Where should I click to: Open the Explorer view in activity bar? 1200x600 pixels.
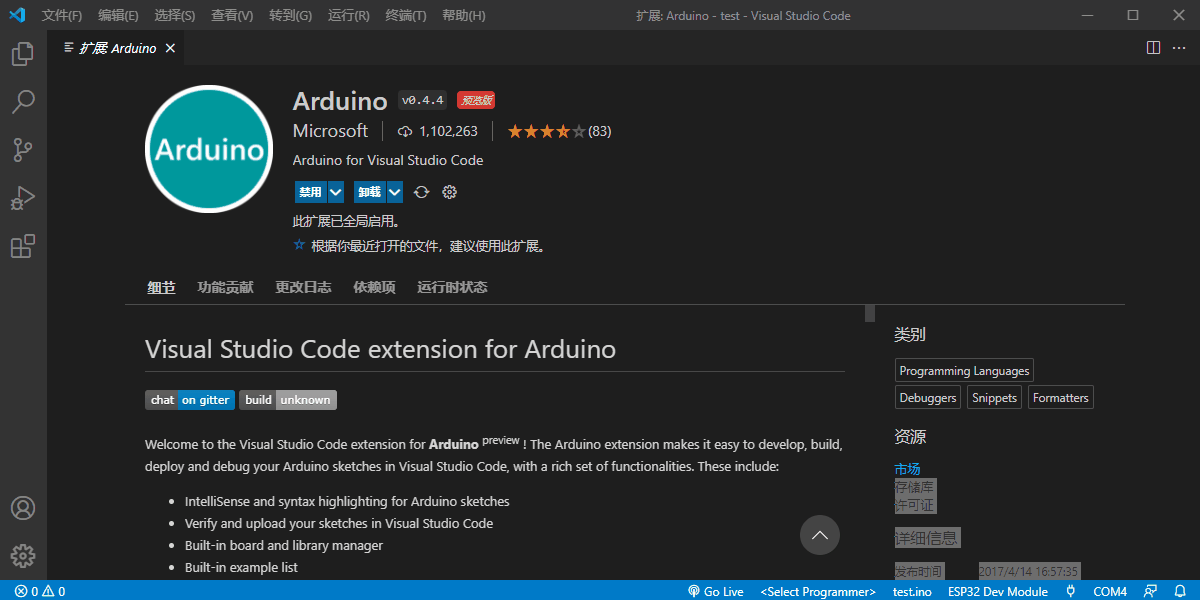coord(23,54)
